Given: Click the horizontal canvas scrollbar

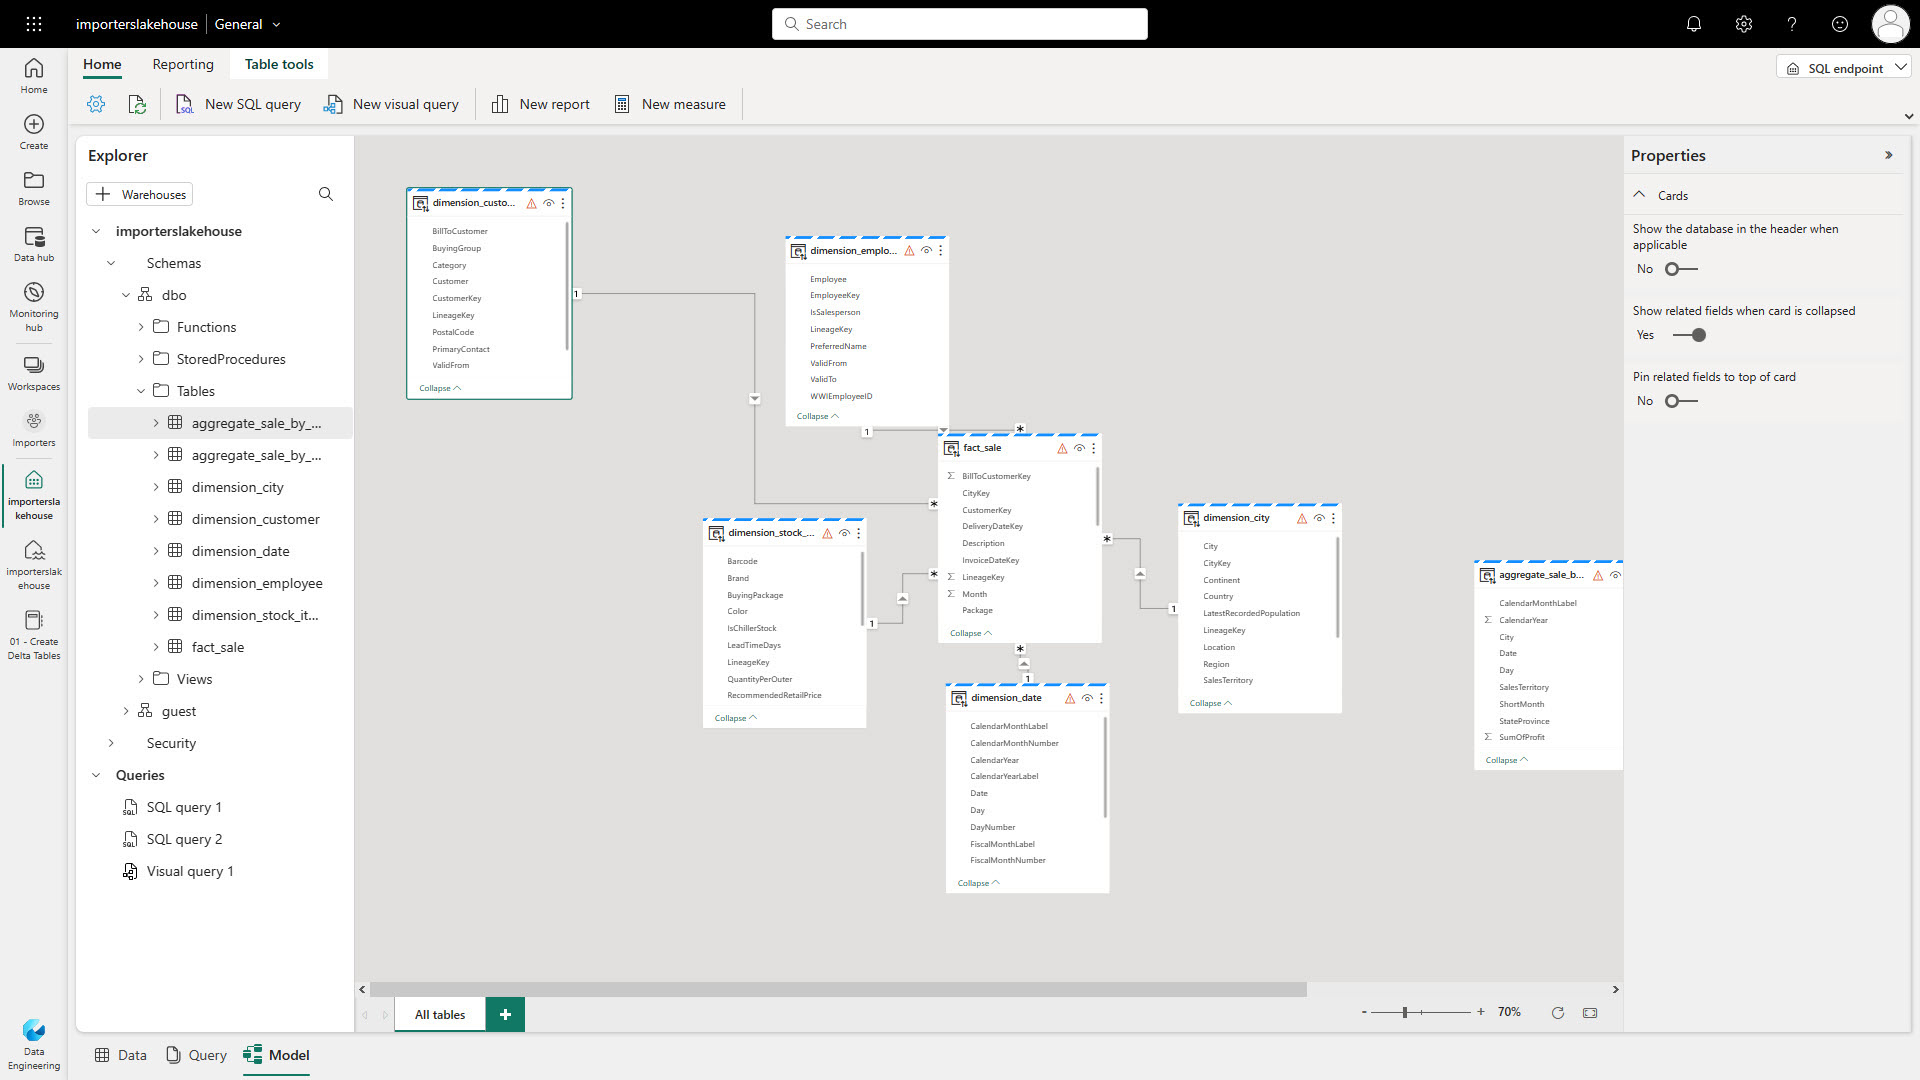Looking at the screenshot, I should [x=838, y=989].
